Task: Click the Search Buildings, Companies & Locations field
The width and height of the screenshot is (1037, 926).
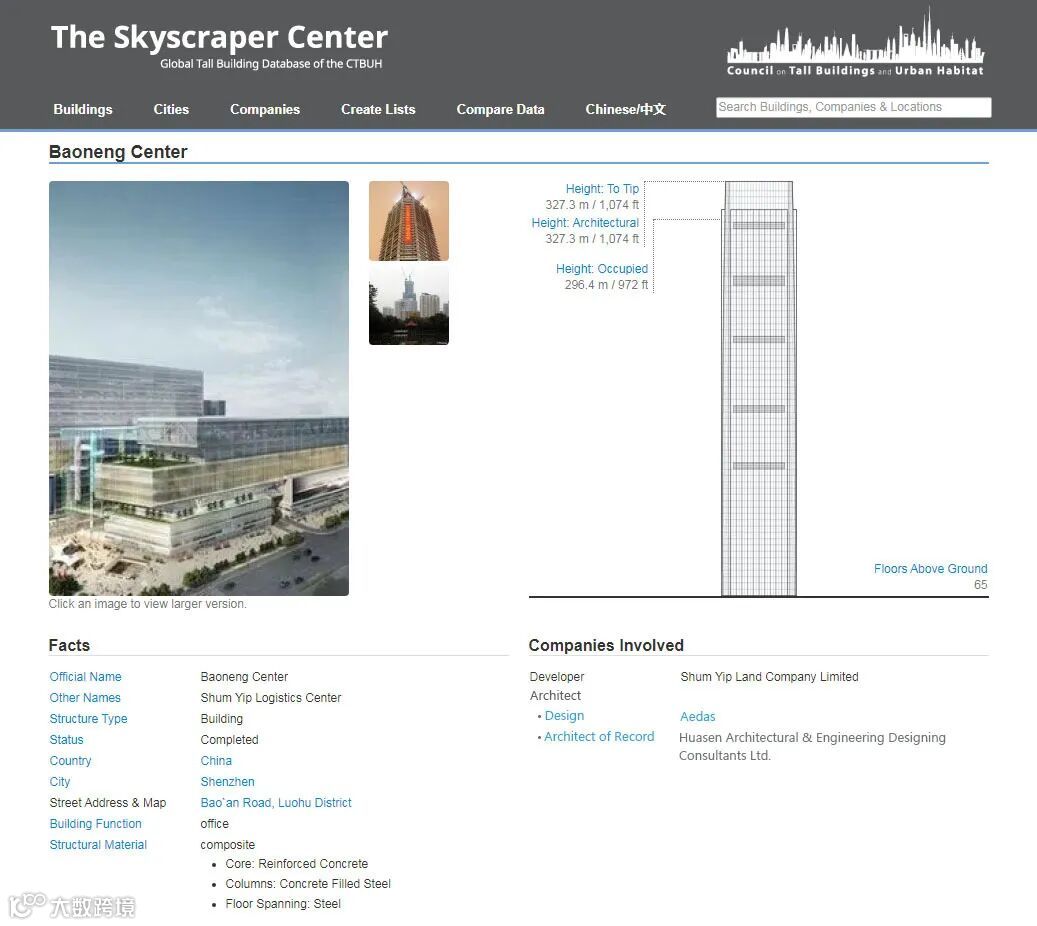Action: 853,107
